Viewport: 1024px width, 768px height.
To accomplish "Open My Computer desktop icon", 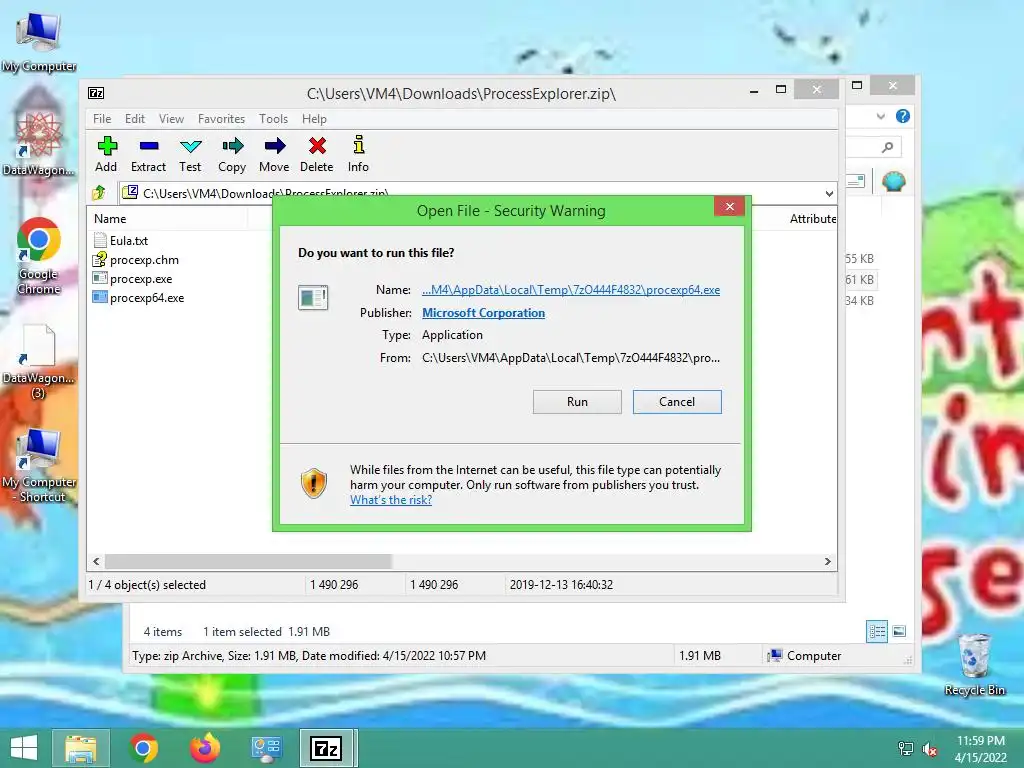I will pos(39,41).
